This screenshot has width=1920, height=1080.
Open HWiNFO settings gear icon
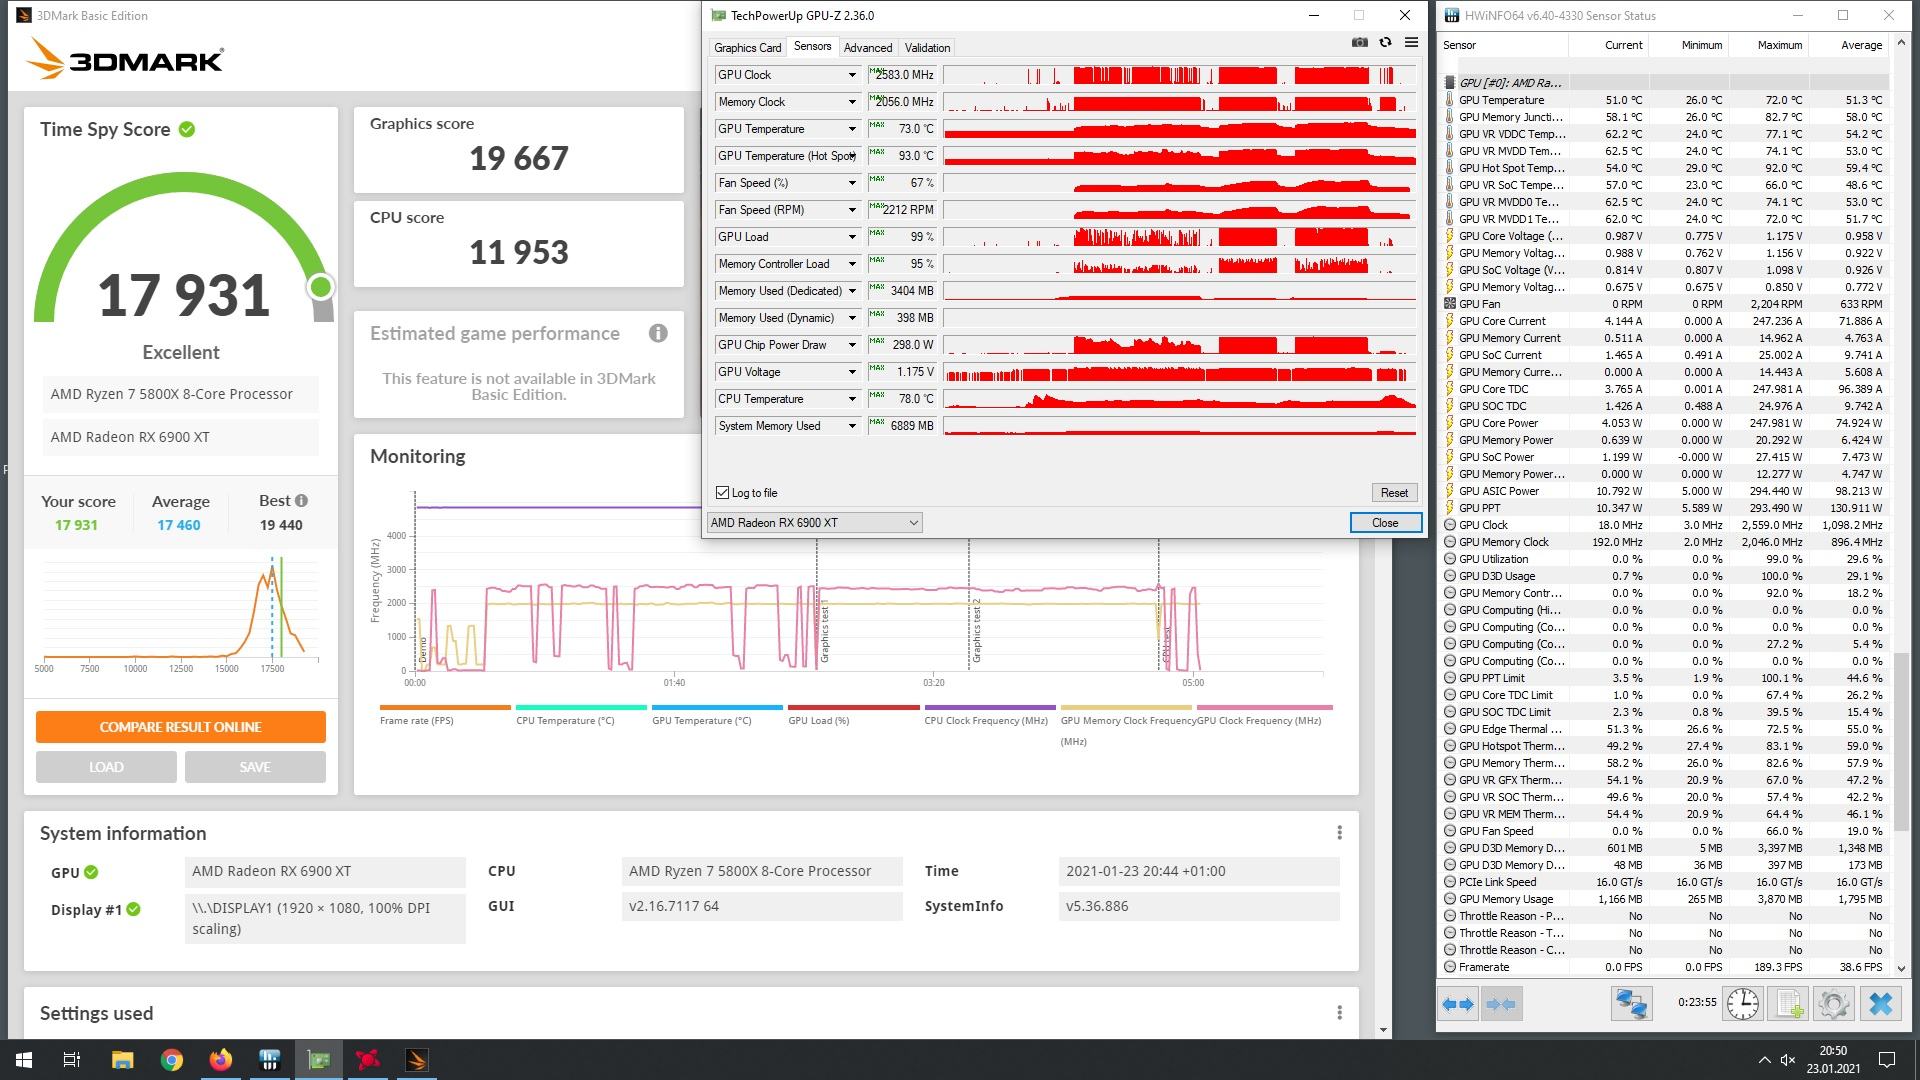[1834, 1003]
